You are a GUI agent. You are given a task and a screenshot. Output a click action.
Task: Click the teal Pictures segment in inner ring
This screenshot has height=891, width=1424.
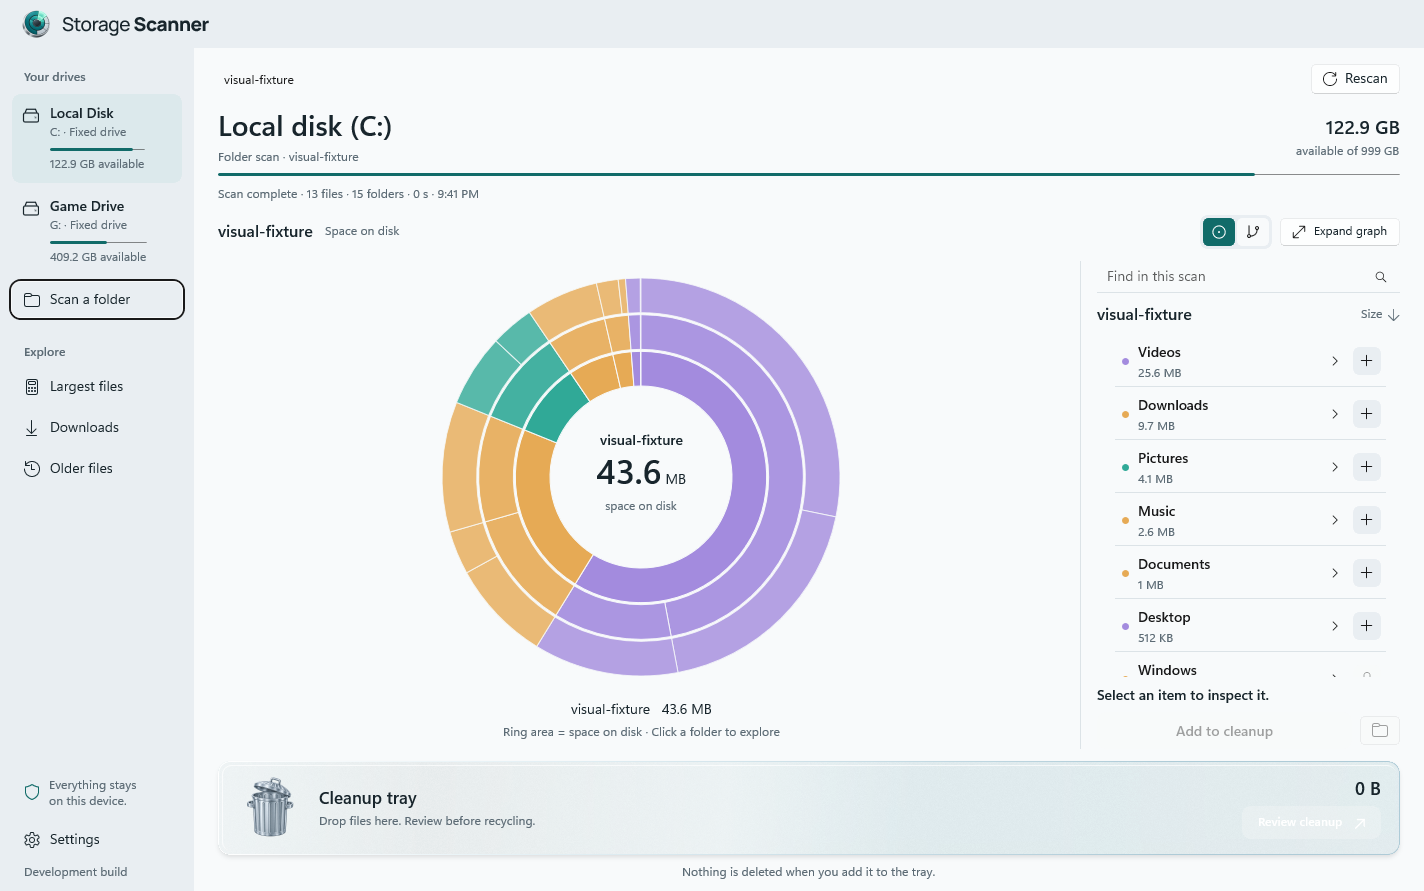(x=558, y=407)
